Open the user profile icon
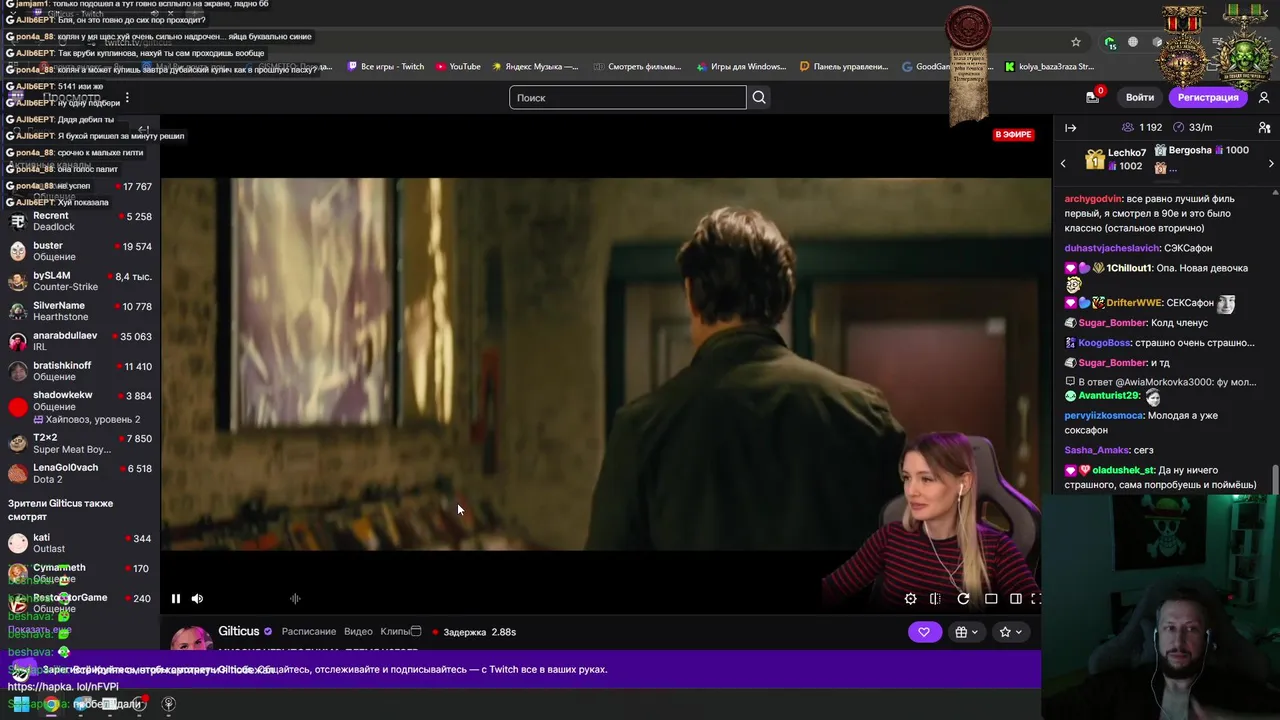The width and height of the screenshot is (1280, 720). point(1264,97)
